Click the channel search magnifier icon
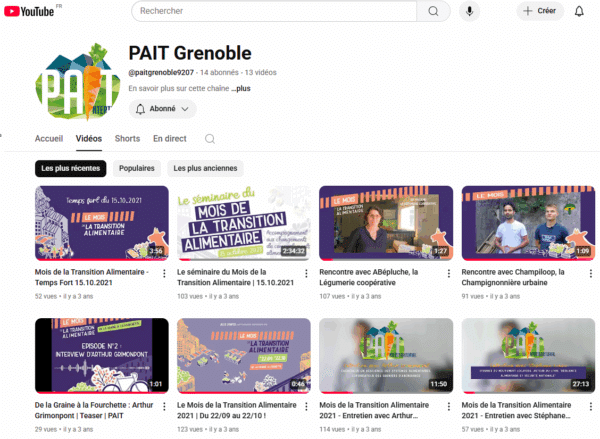This screenshot has width=600, height=439. point(210,139)
